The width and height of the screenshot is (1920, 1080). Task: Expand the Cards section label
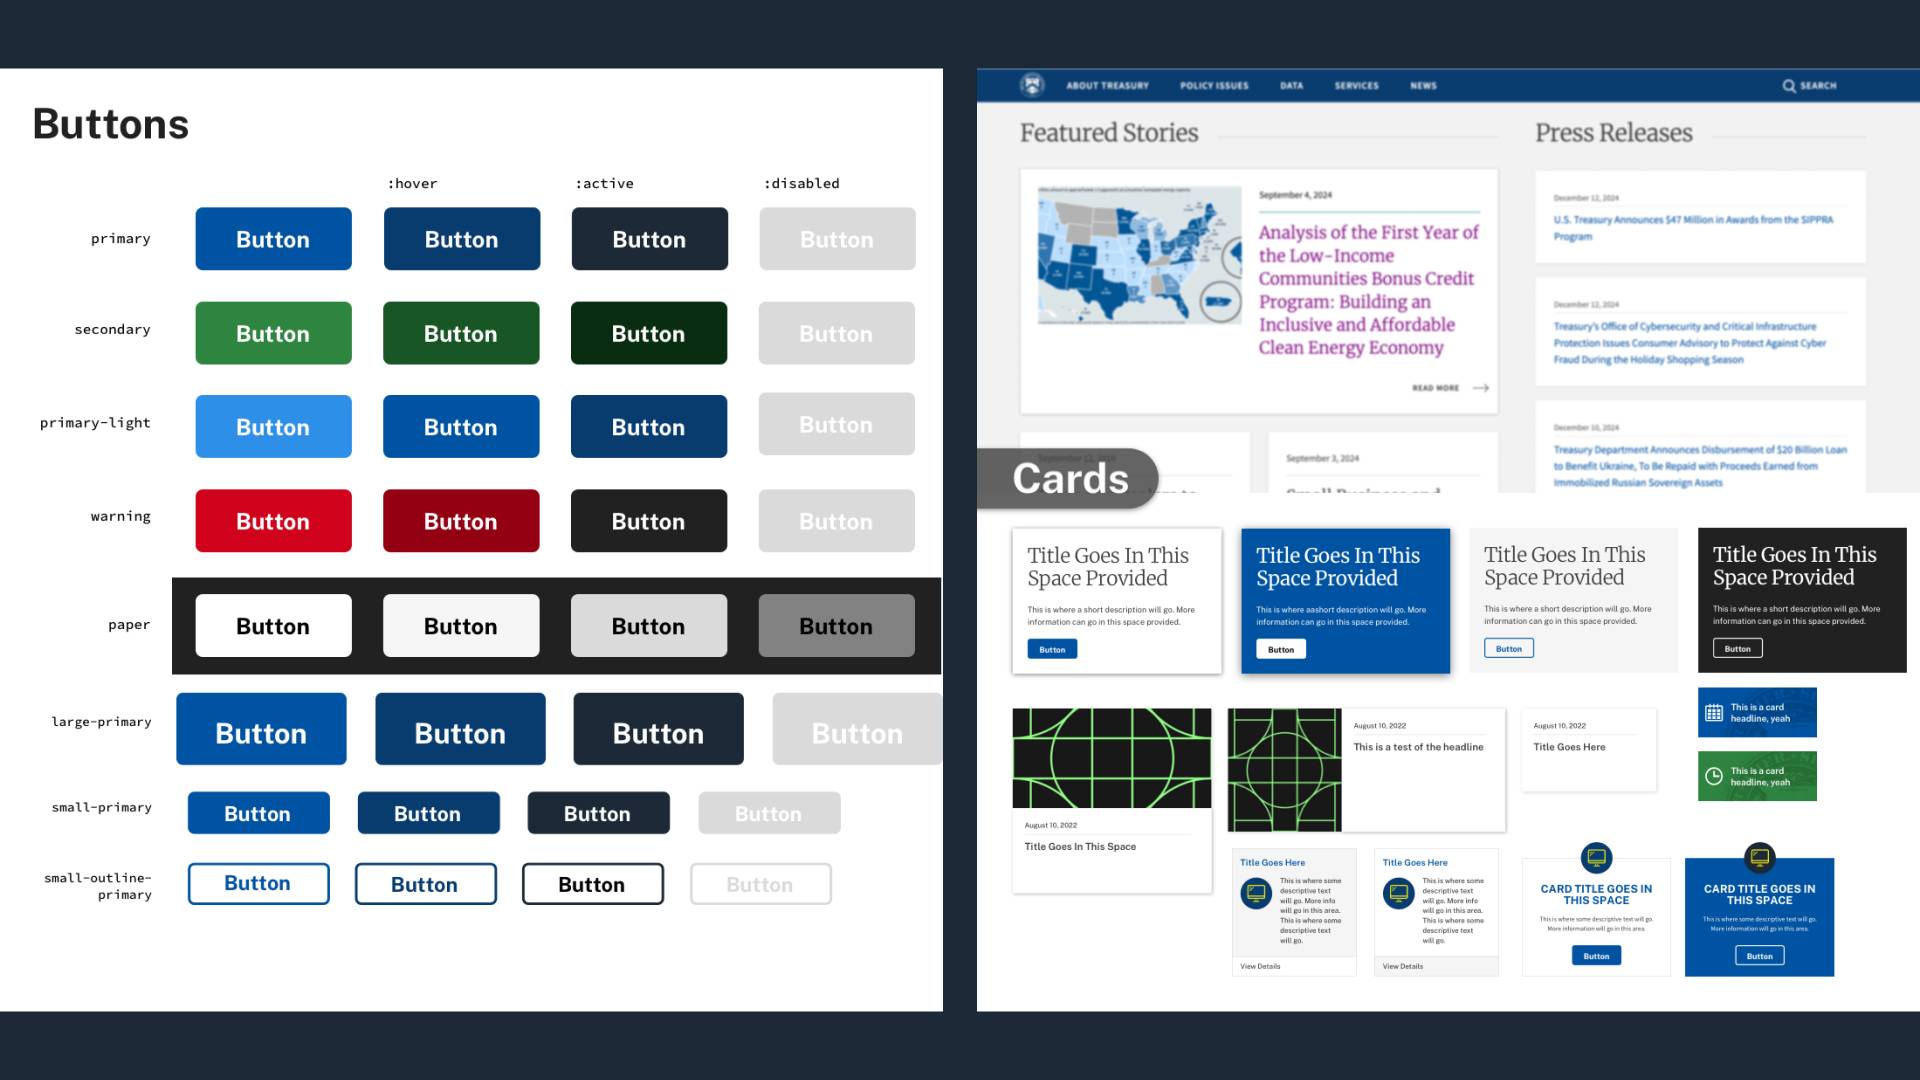(x=1069, y=479)
